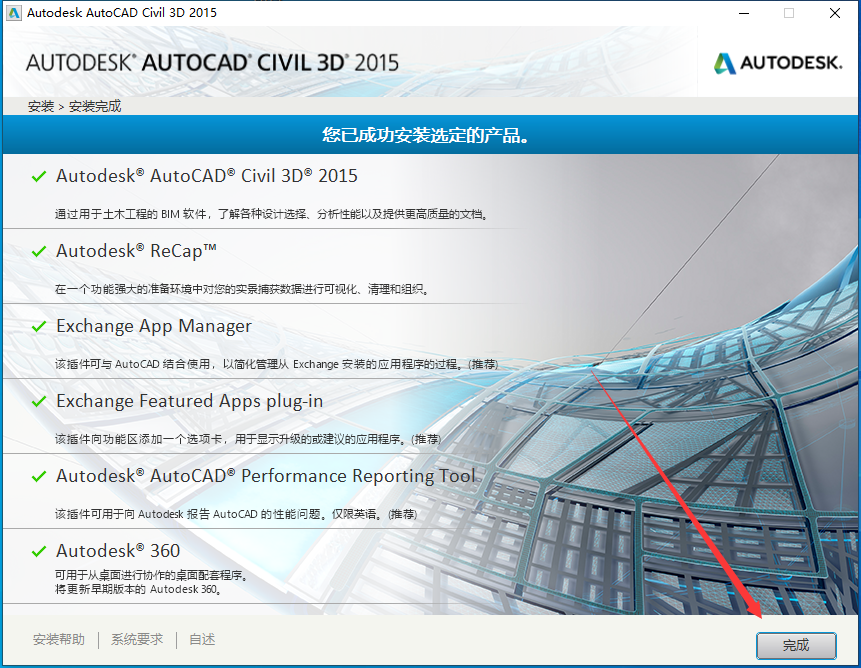The height and width of the screenshot is (668, 861).
Task: Click the 安装 breadcrumb text
Action: click(x=41, y=106)
